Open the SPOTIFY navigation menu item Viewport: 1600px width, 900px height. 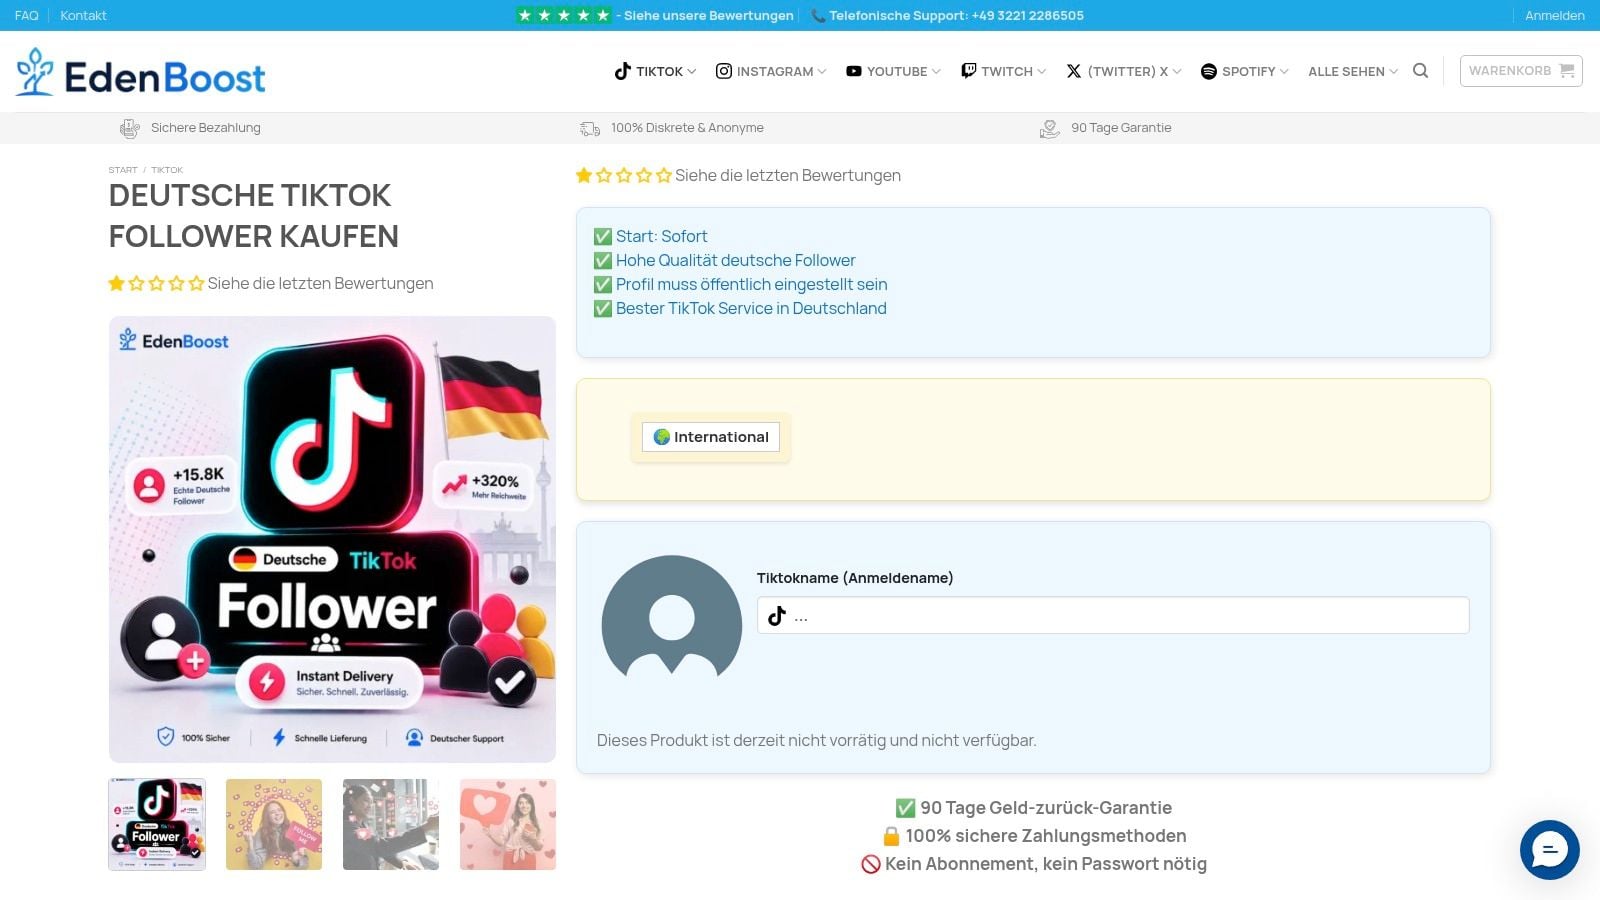pyautogui.click(x=1244, y=71)
